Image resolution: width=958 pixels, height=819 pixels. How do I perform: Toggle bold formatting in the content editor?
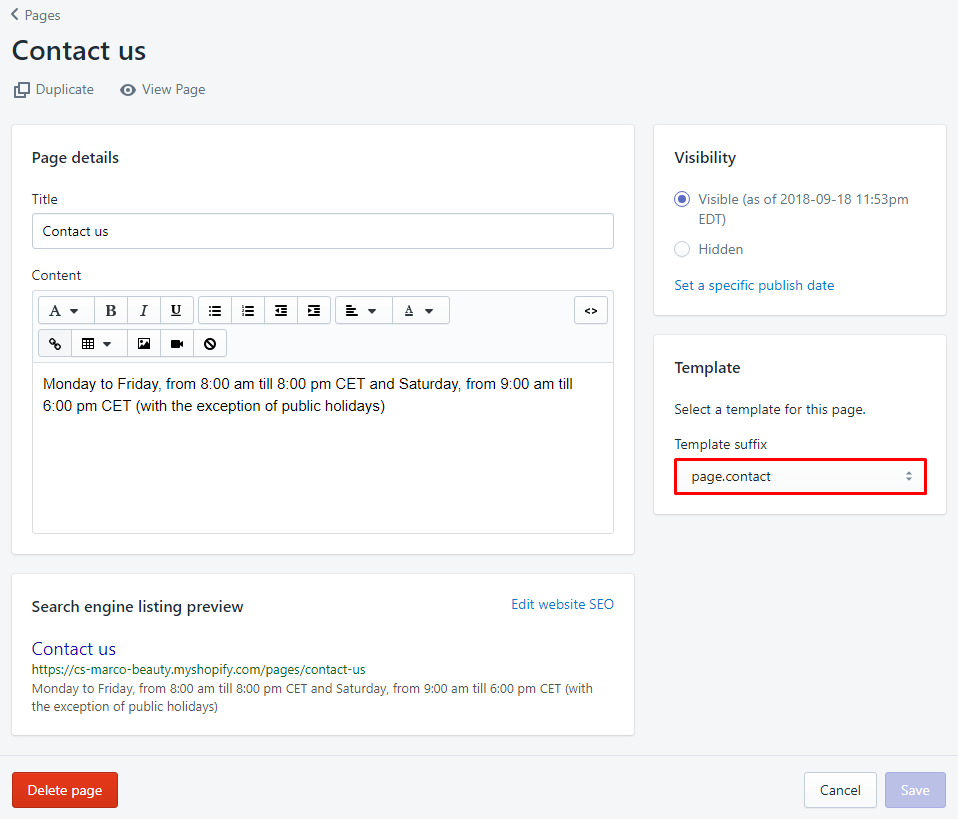pyautogui.click(x=110, y=310)
